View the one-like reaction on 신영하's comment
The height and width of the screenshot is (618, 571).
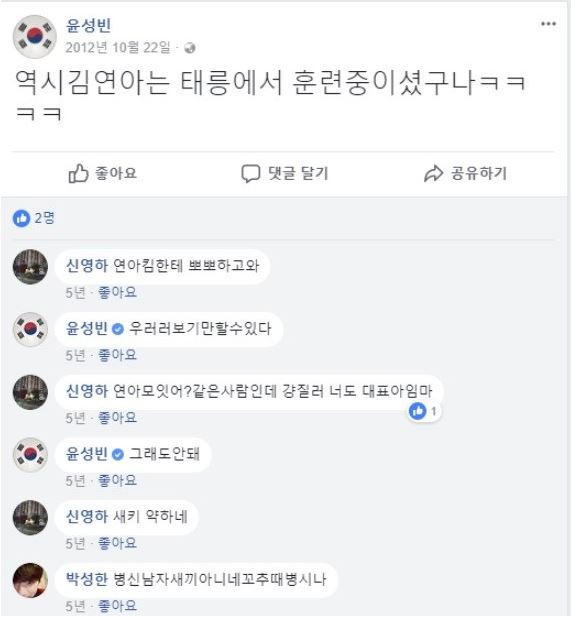(x=423, y=411)
